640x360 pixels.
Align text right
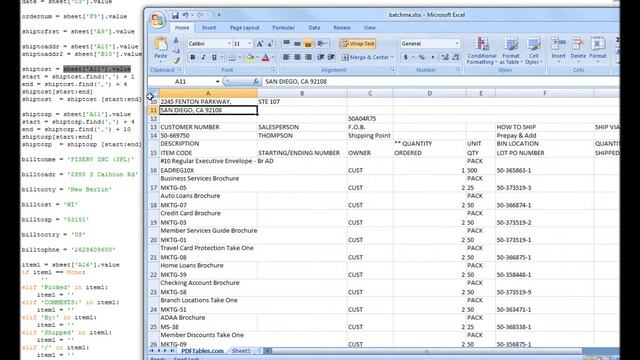point(308,57)
